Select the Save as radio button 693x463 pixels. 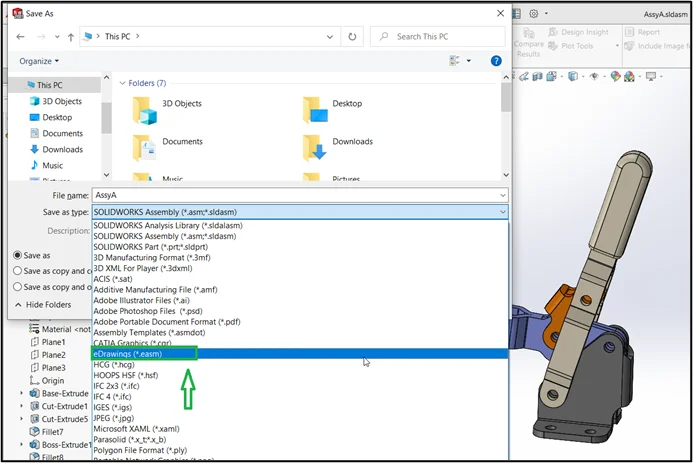(x=18, y=255)
